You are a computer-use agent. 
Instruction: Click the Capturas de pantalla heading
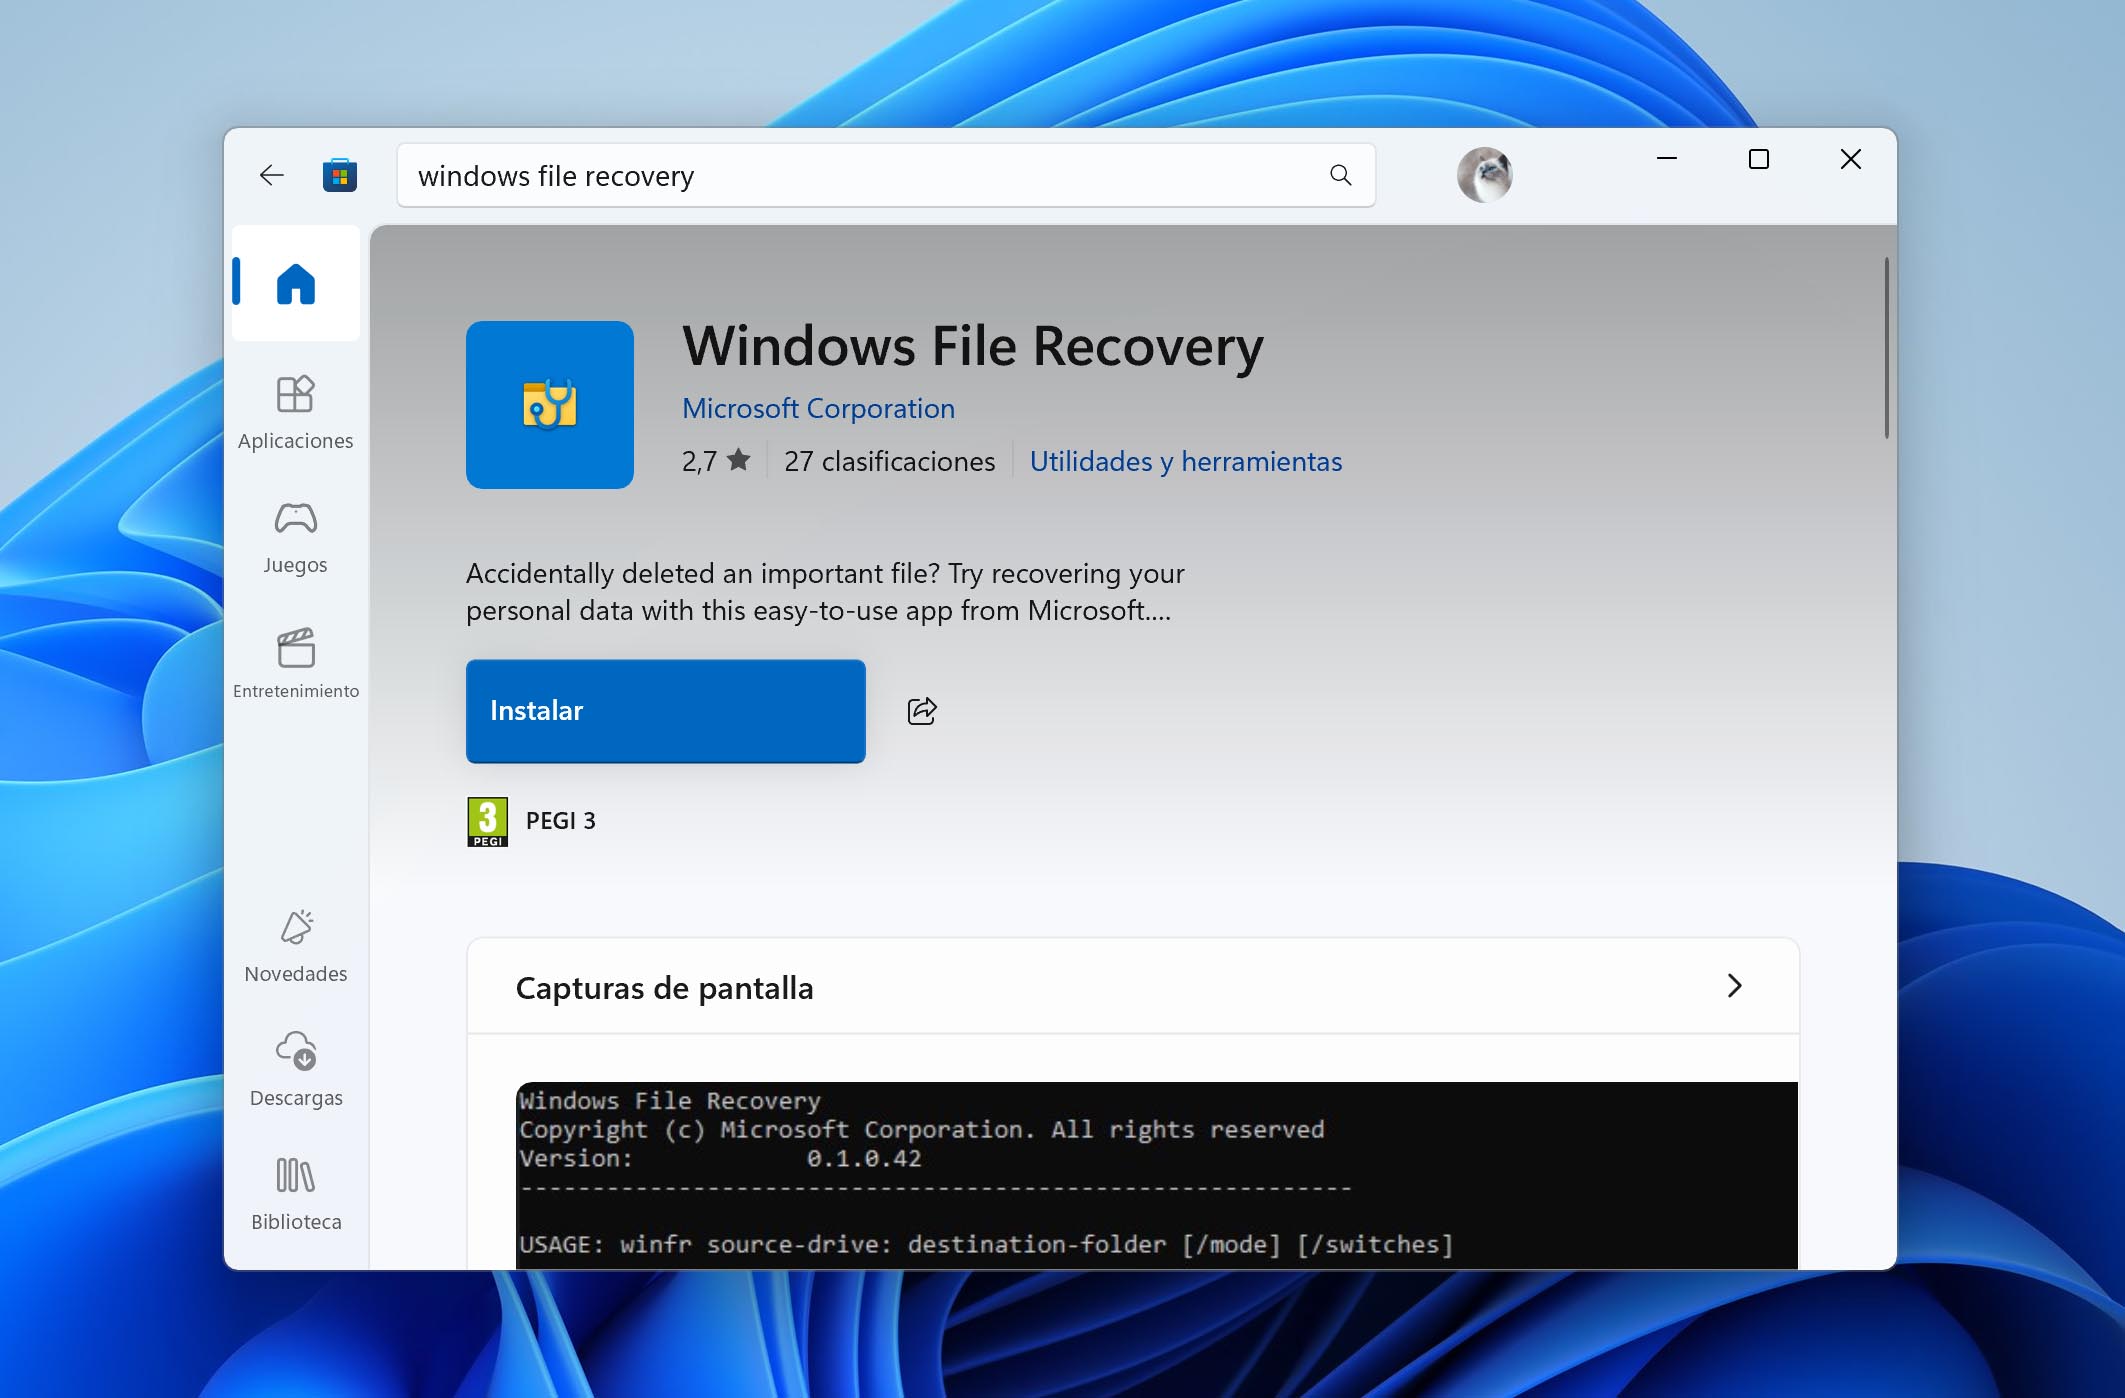coord(665,988)
